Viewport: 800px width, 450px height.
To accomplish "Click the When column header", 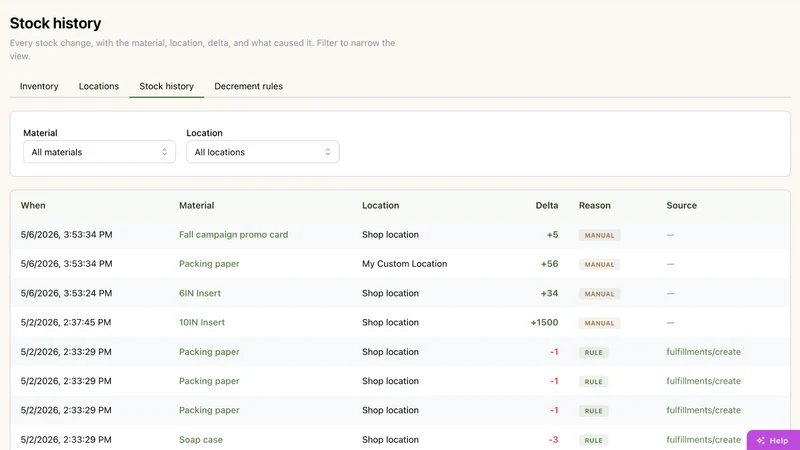I will pyautogui.click(x=33, y=206).
